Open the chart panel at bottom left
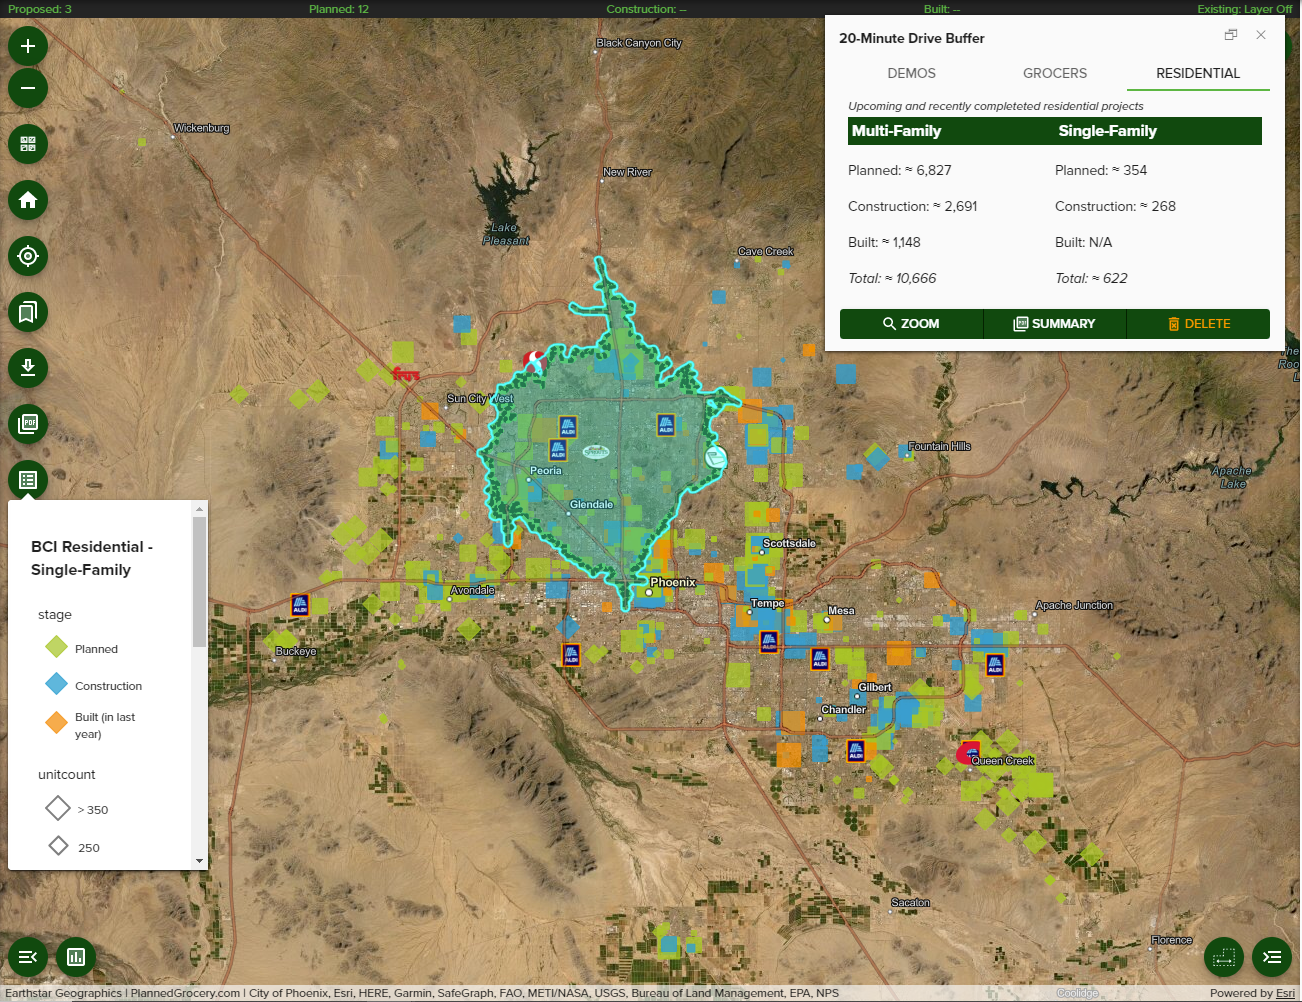The height and width of the screenshot is (1002, 1302). click(76, 957)
